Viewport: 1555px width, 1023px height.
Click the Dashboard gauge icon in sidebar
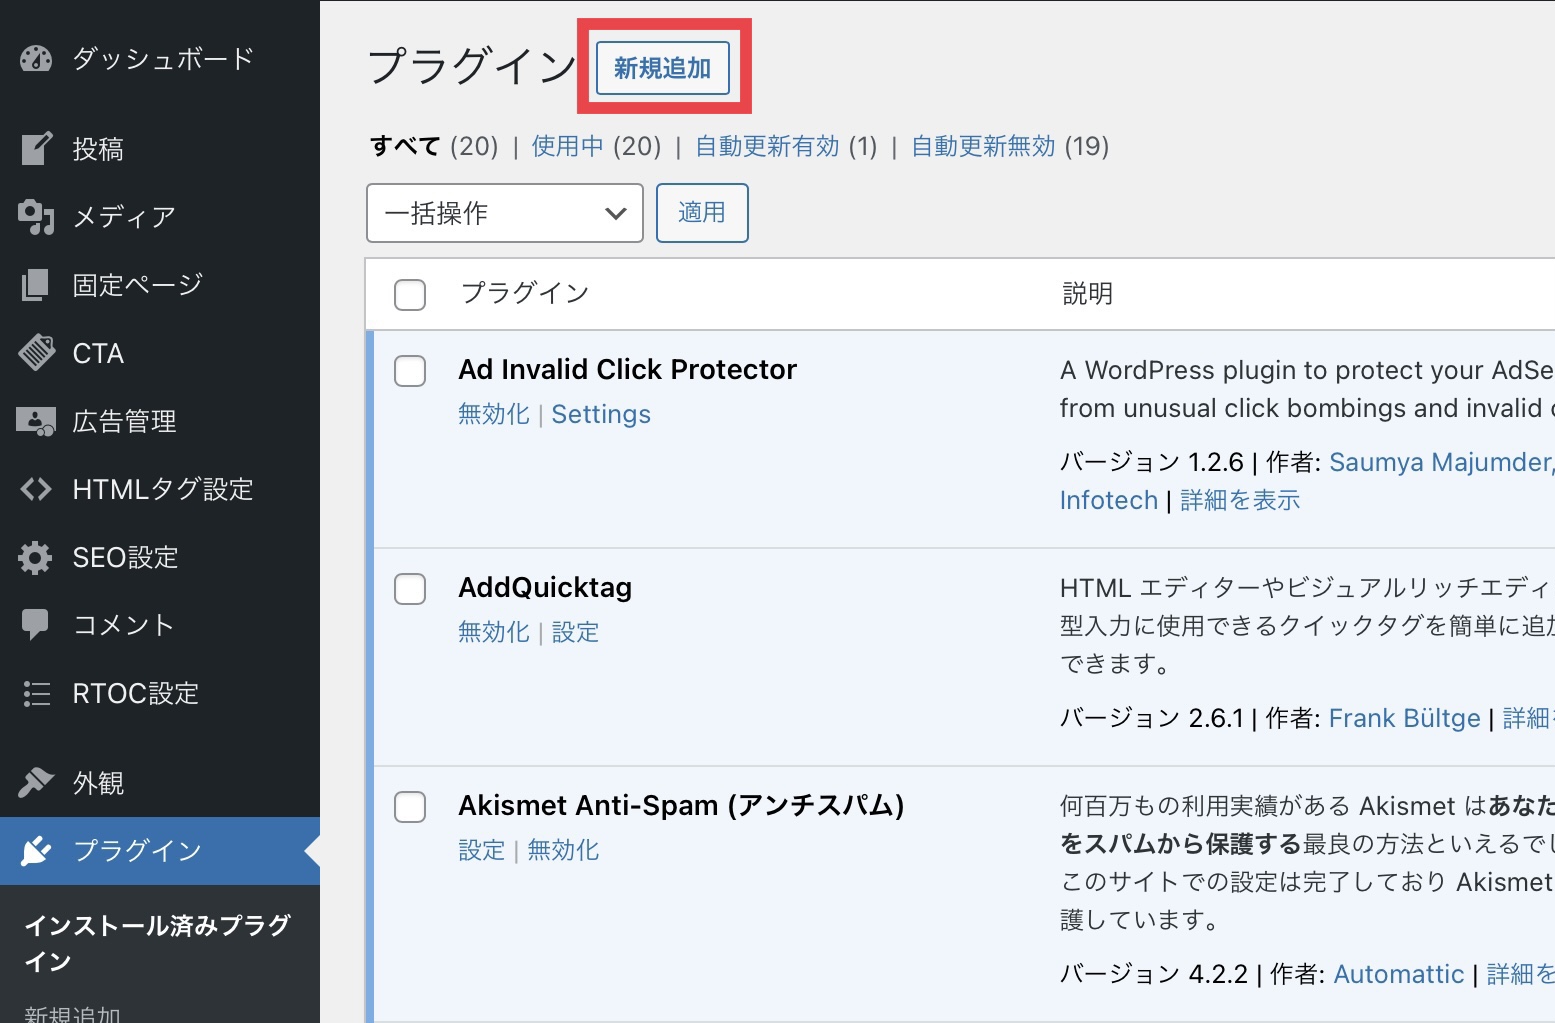(x=36, y=59)
